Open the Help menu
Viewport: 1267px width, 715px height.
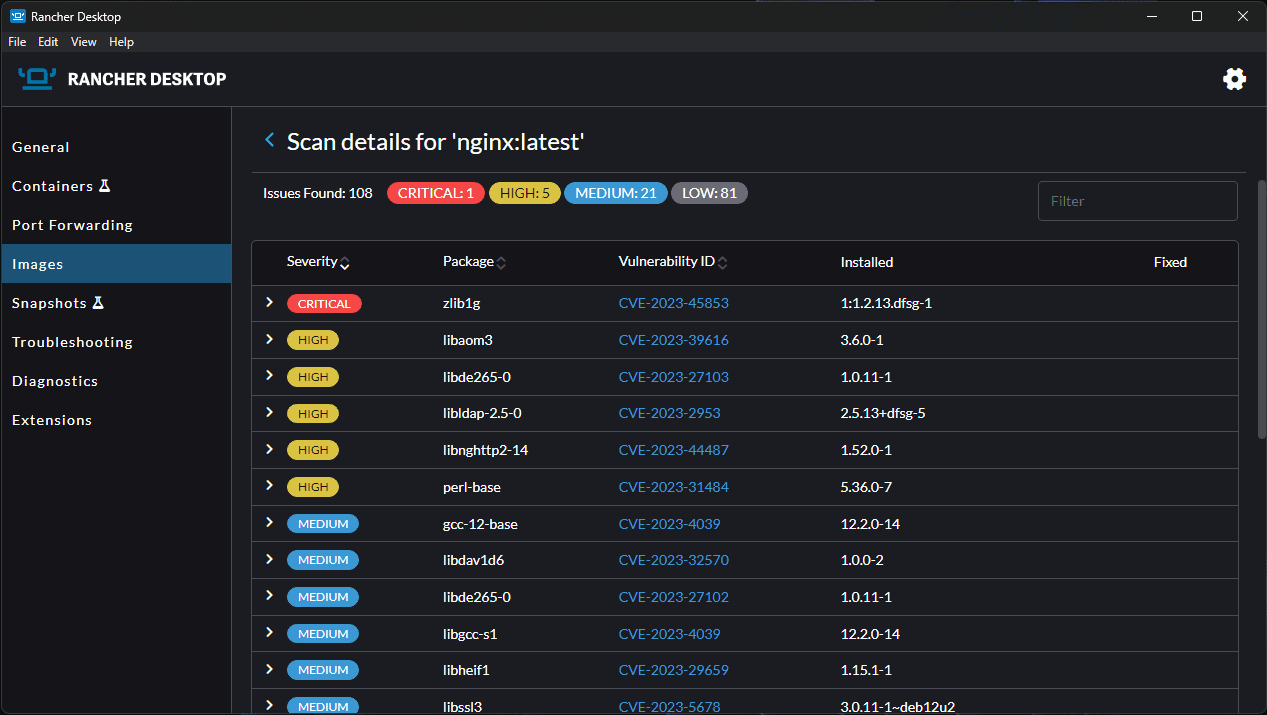coord(121,42)
